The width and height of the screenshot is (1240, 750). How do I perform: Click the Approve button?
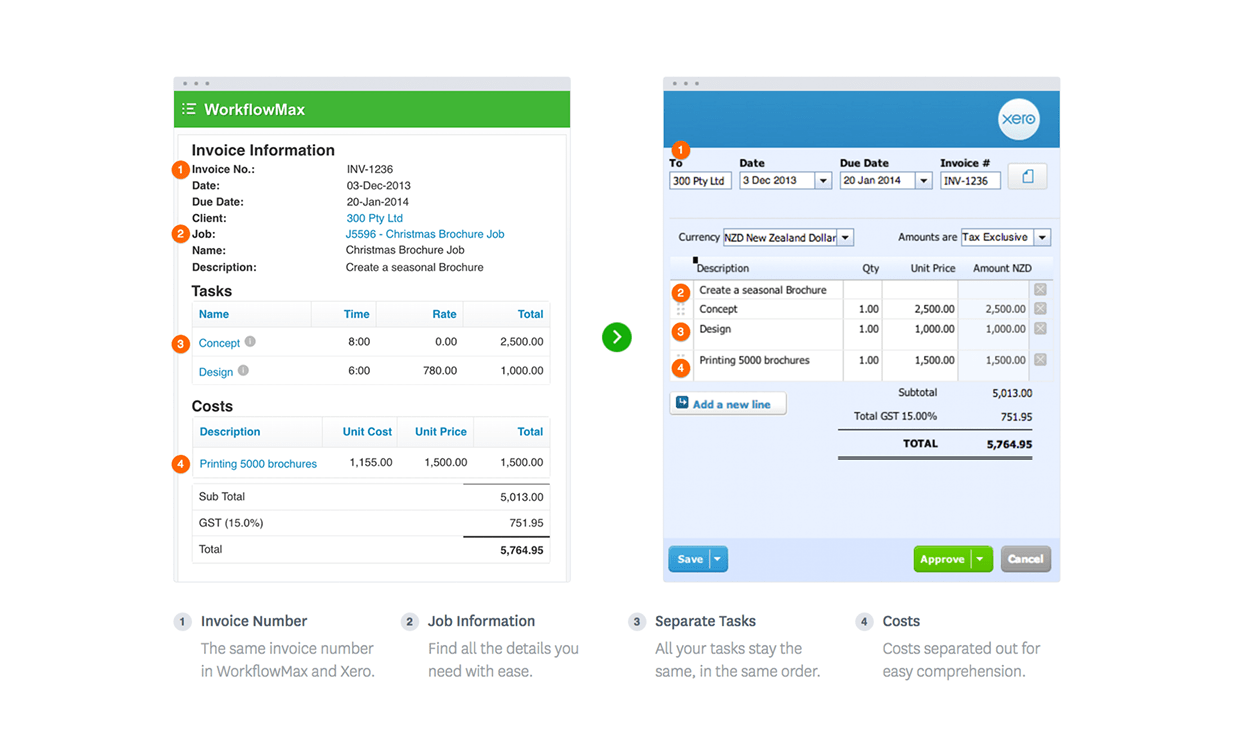pos(943,559)
